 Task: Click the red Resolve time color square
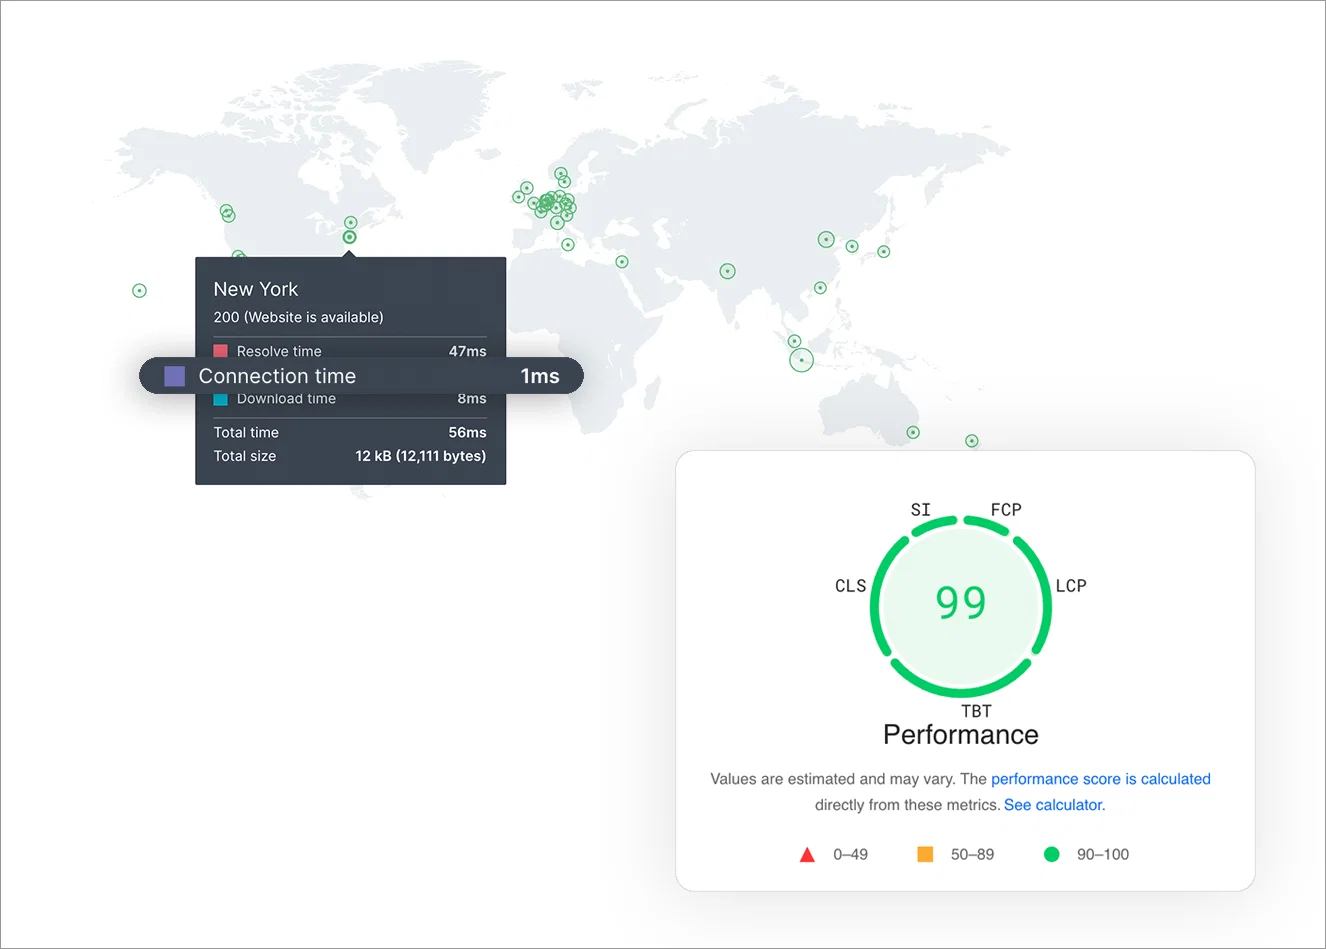220,351
